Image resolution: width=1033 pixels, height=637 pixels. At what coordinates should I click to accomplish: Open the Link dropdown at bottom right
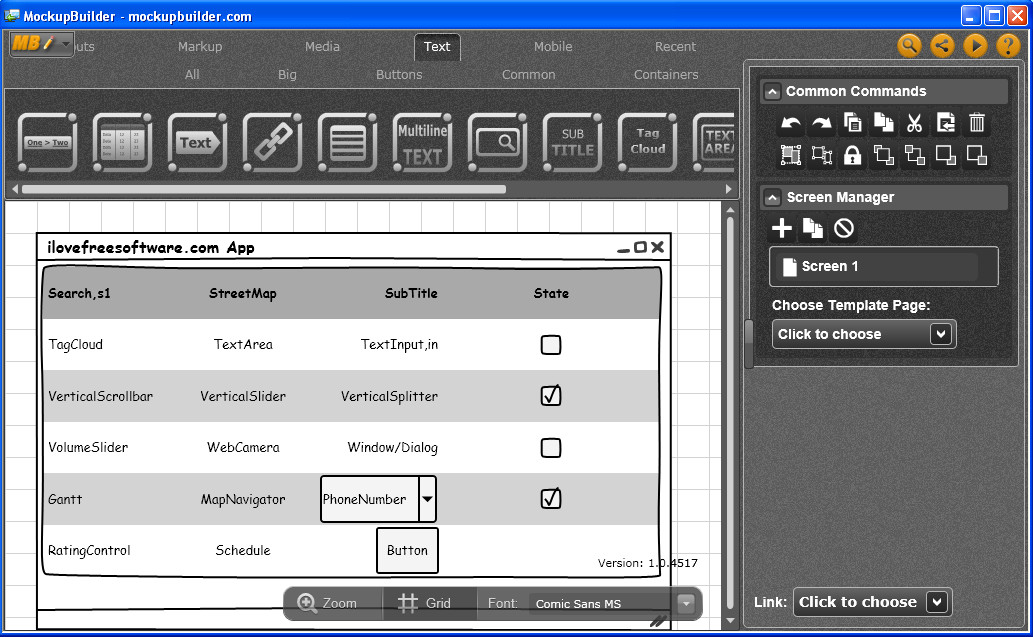click(871, 602)
